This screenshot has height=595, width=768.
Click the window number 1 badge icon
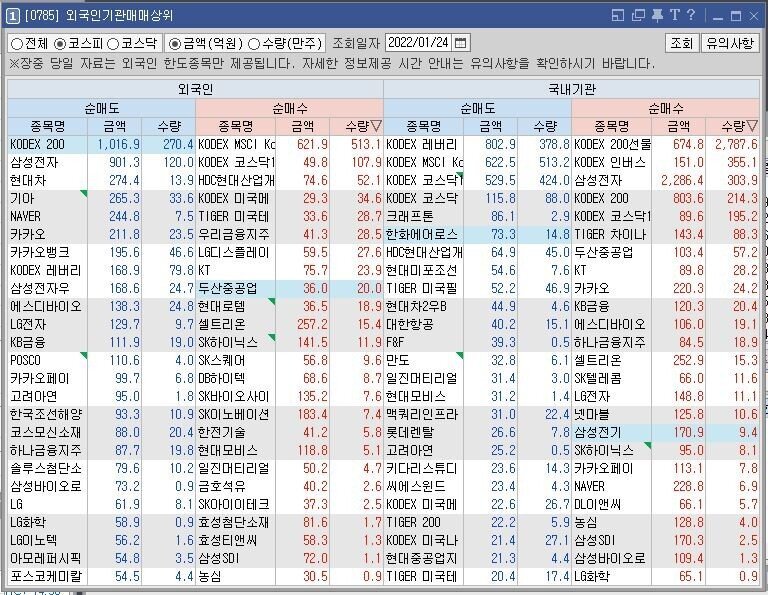[x=13, y=16]
